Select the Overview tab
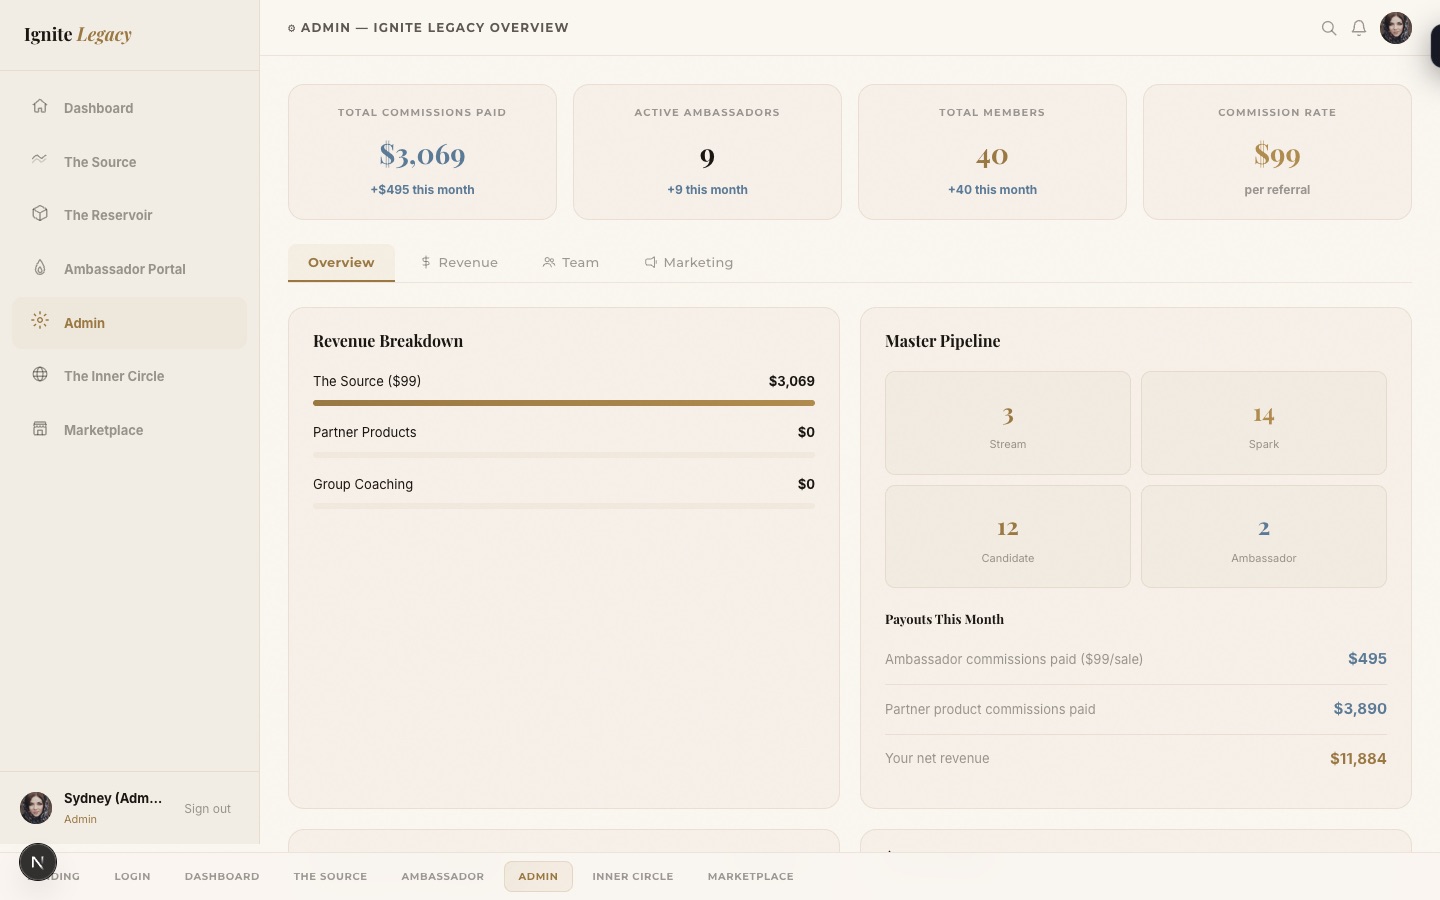The image size is (1440, 900). click(341, 262)
